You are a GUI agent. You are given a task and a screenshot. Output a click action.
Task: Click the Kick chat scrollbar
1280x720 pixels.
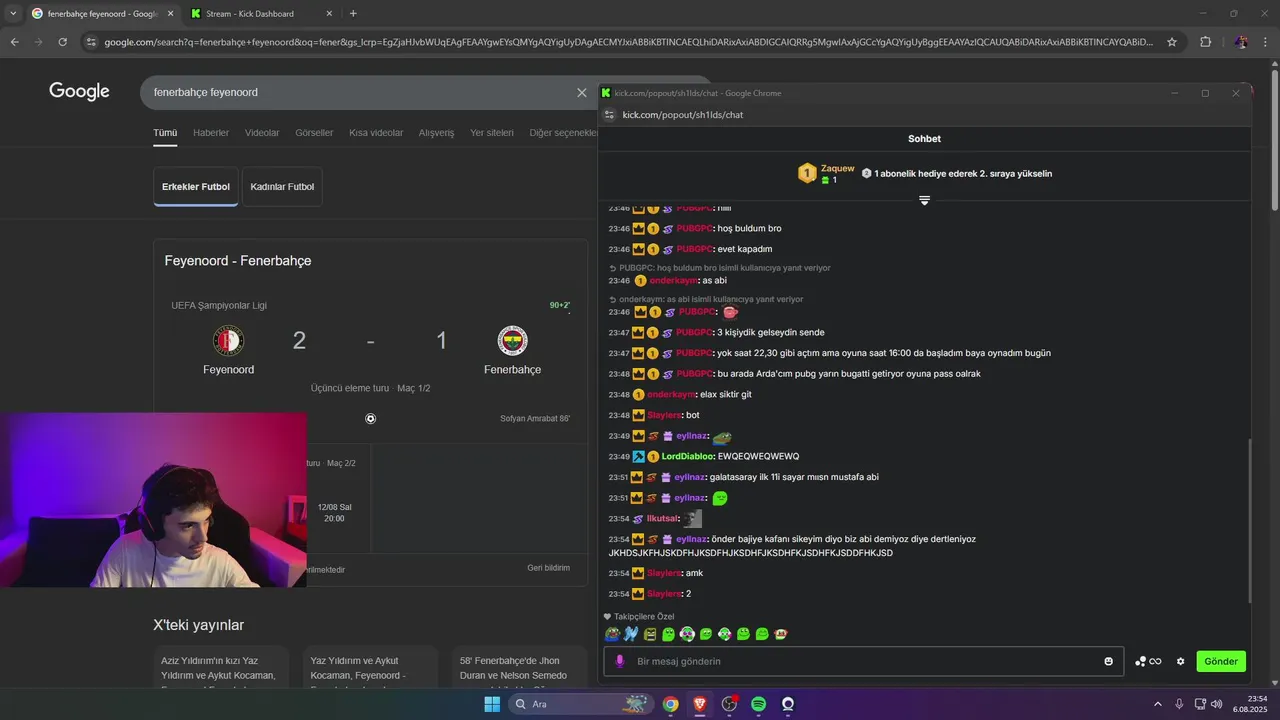tap(1249, 520)
